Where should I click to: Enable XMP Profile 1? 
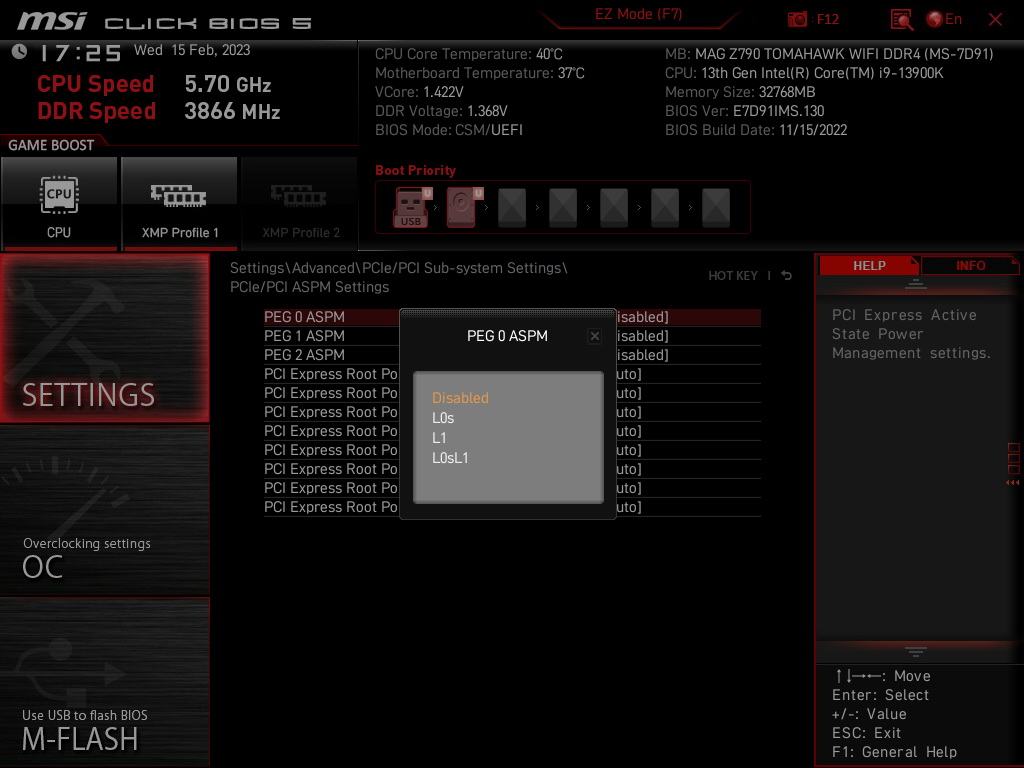click(x=179, y=204)
